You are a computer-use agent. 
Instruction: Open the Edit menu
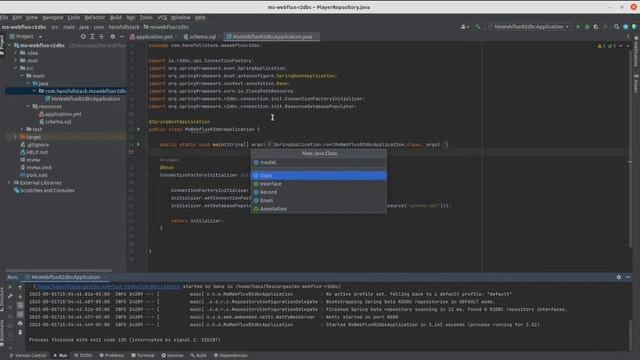coord(17,18)
